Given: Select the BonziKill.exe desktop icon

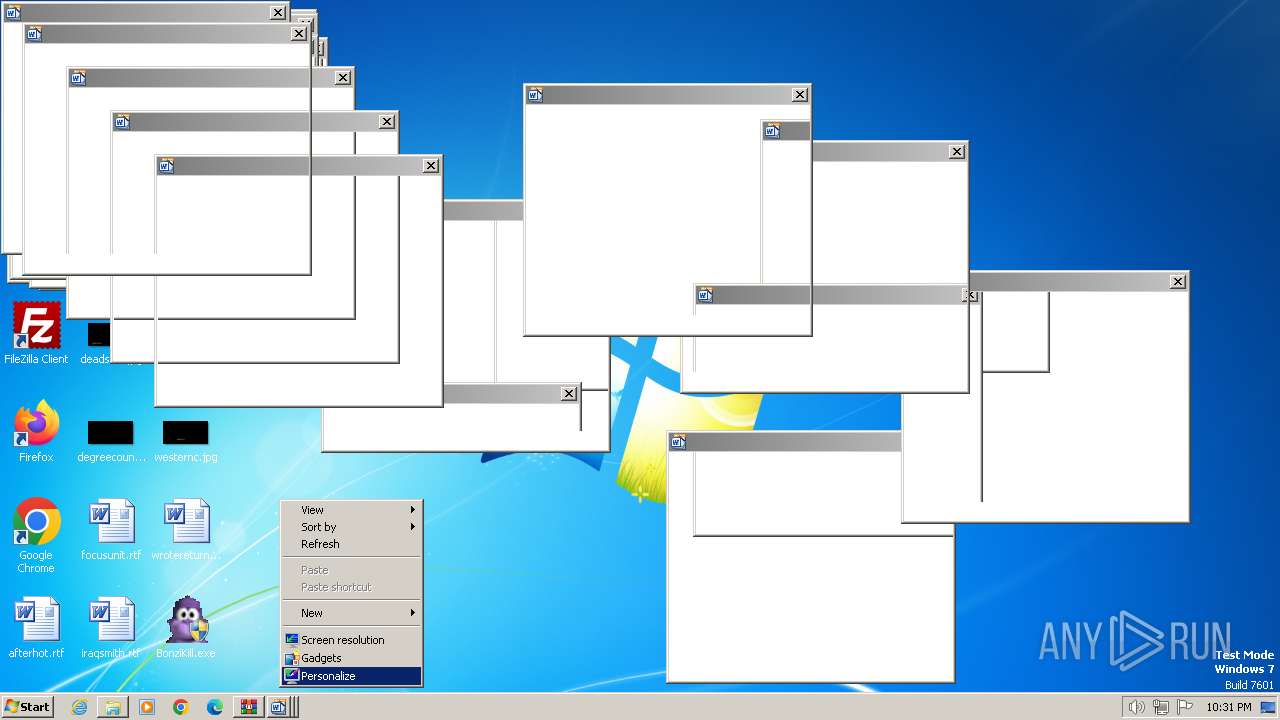Looking at the screenshot, I should click(x=186, y=628).
